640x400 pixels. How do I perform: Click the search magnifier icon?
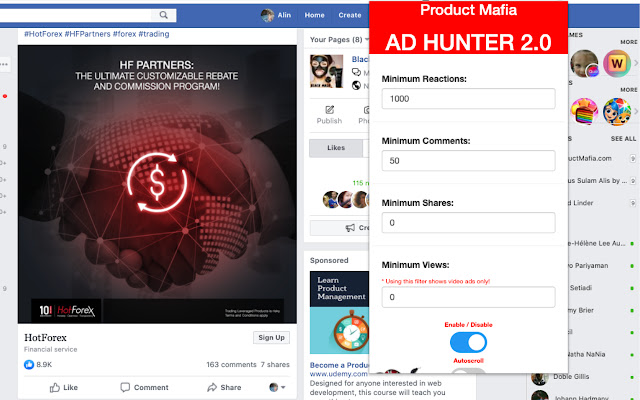[164, 15]
